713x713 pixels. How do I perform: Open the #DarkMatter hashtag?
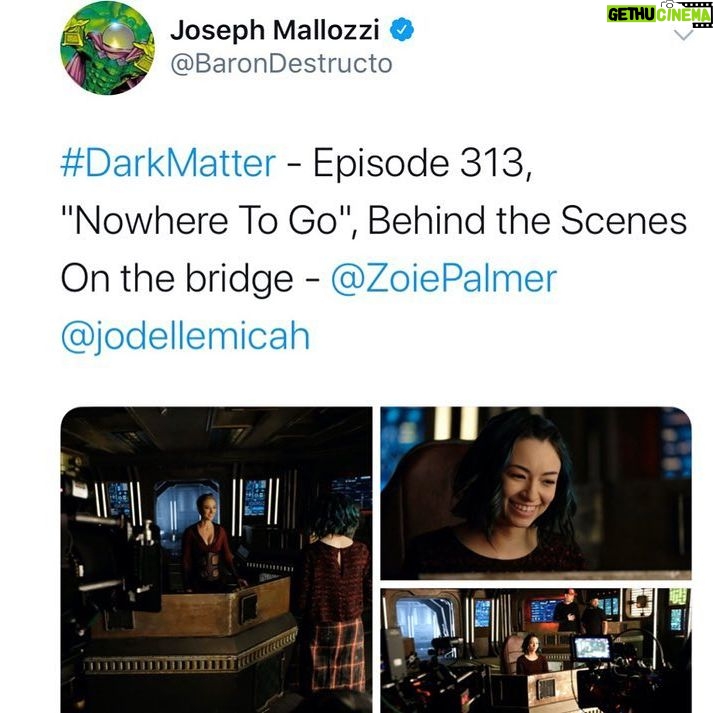(x=168, y=163)
